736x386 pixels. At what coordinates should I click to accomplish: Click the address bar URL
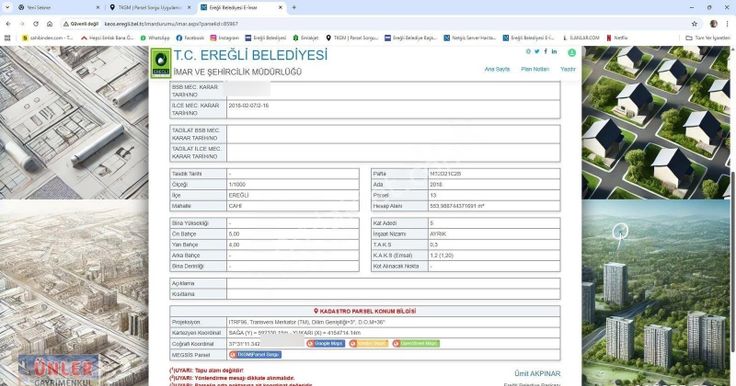click(171, 23)
